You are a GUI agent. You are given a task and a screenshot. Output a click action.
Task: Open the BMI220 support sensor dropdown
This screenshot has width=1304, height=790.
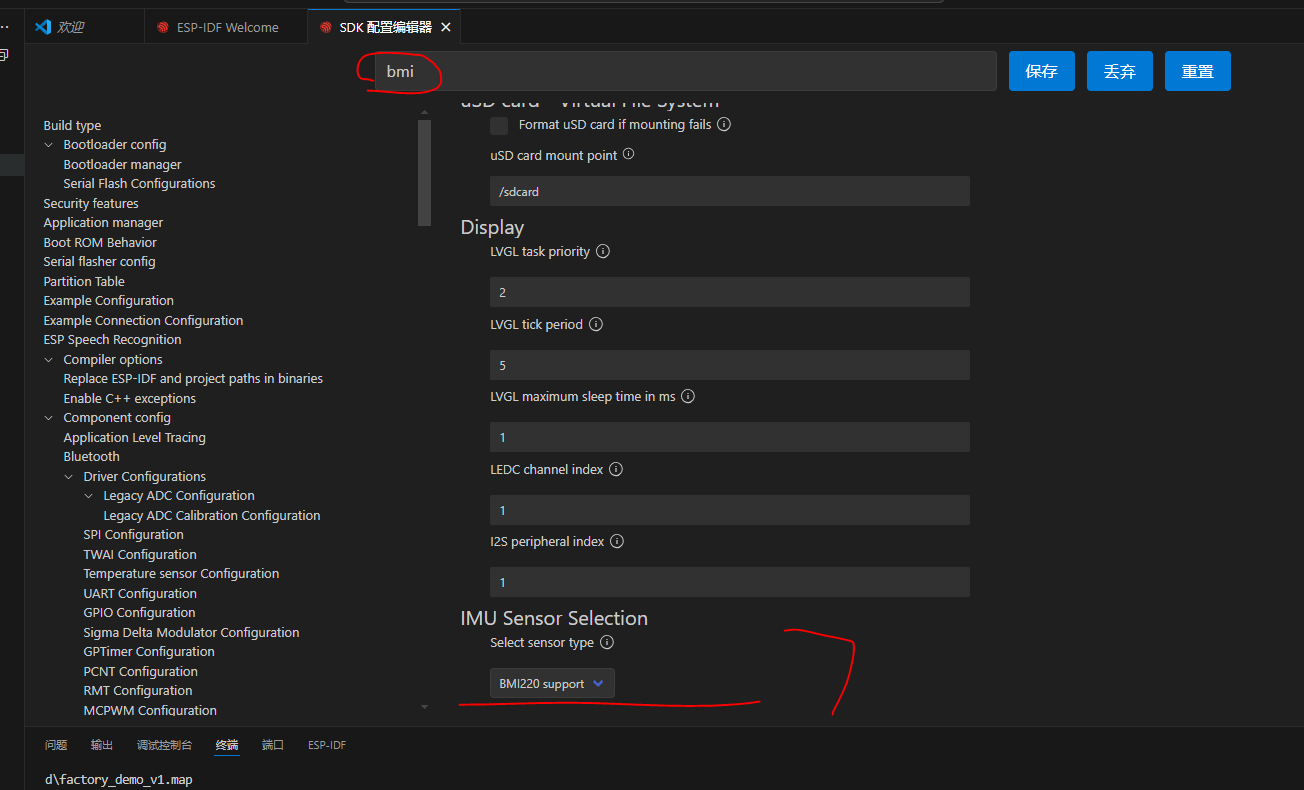[x=552, y=684]
